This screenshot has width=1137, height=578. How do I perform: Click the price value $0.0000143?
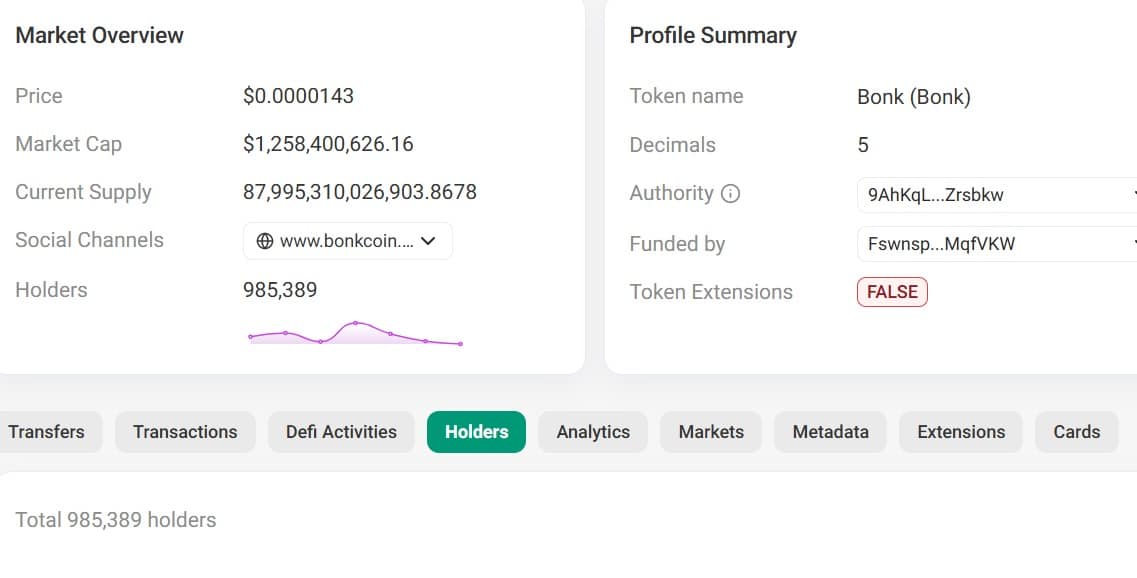click(x=298, y=96)
